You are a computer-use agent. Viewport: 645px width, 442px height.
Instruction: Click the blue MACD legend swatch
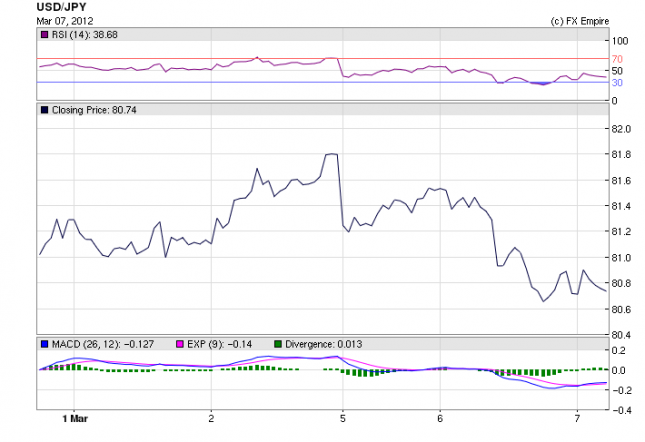[x=44, y=345]
